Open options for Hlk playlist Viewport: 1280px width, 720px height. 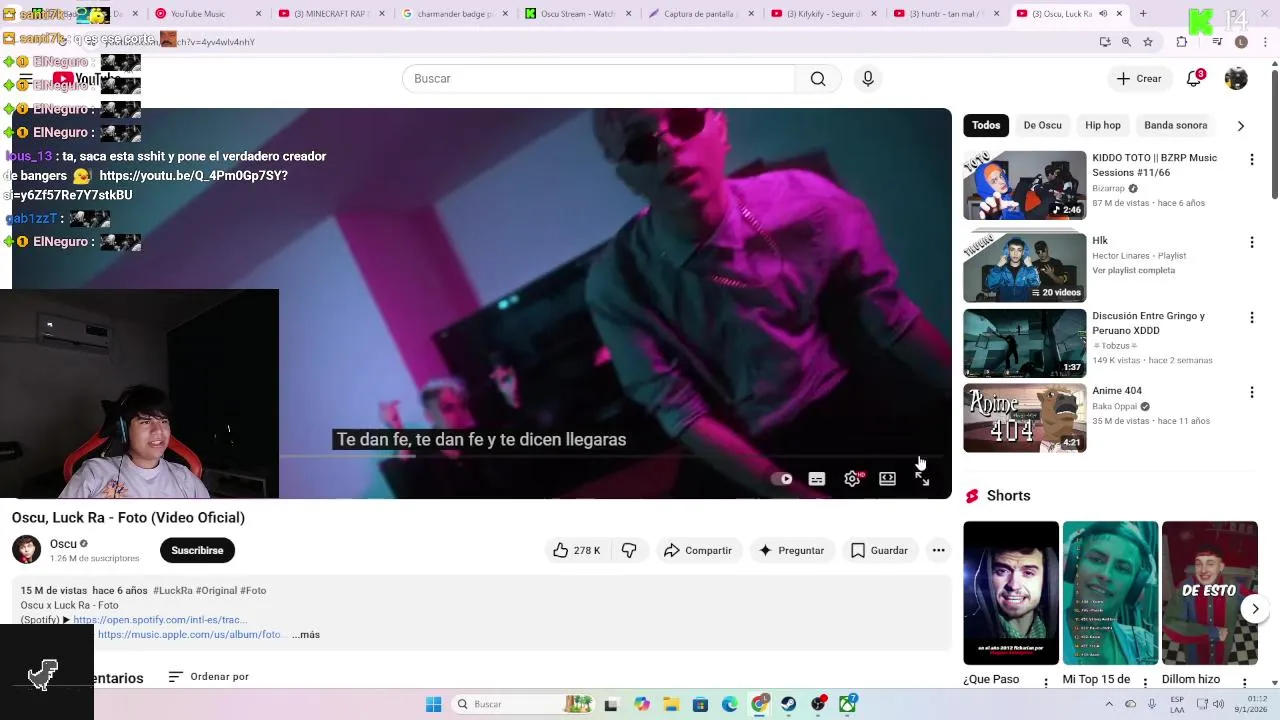point(1251,242)
